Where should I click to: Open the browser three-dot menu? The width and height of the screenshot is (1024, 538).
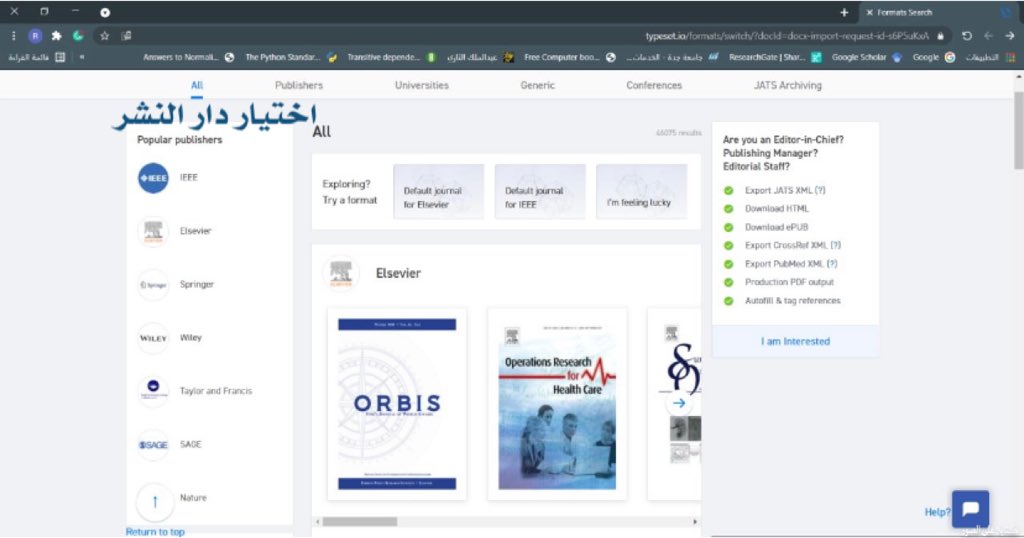coord(13,36)
